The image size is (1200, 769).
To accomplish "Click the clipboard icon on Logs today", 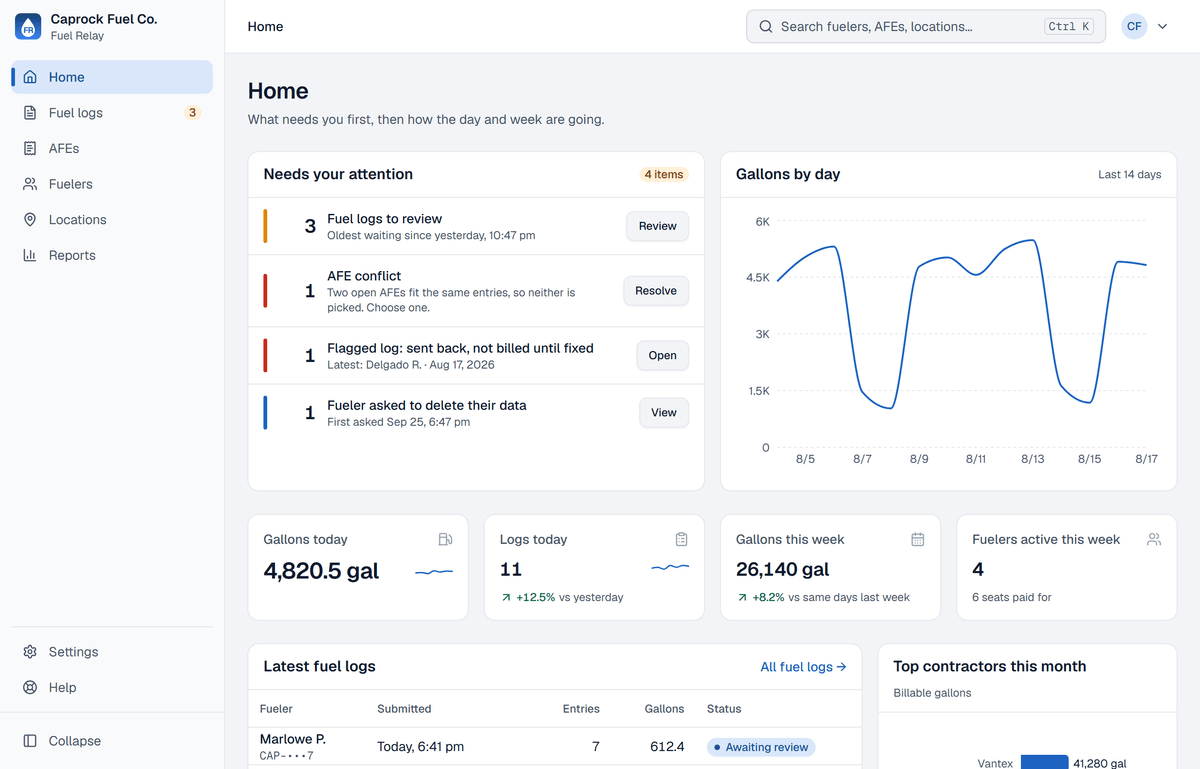I will (x=682, y=539).
